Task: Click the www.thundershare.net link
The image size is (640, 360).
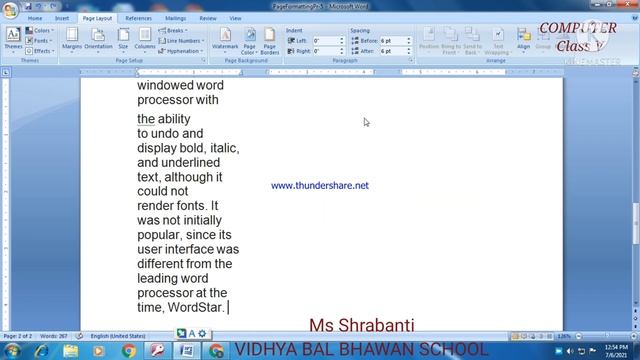Action: pyautogui.click(x=320, y=185)
